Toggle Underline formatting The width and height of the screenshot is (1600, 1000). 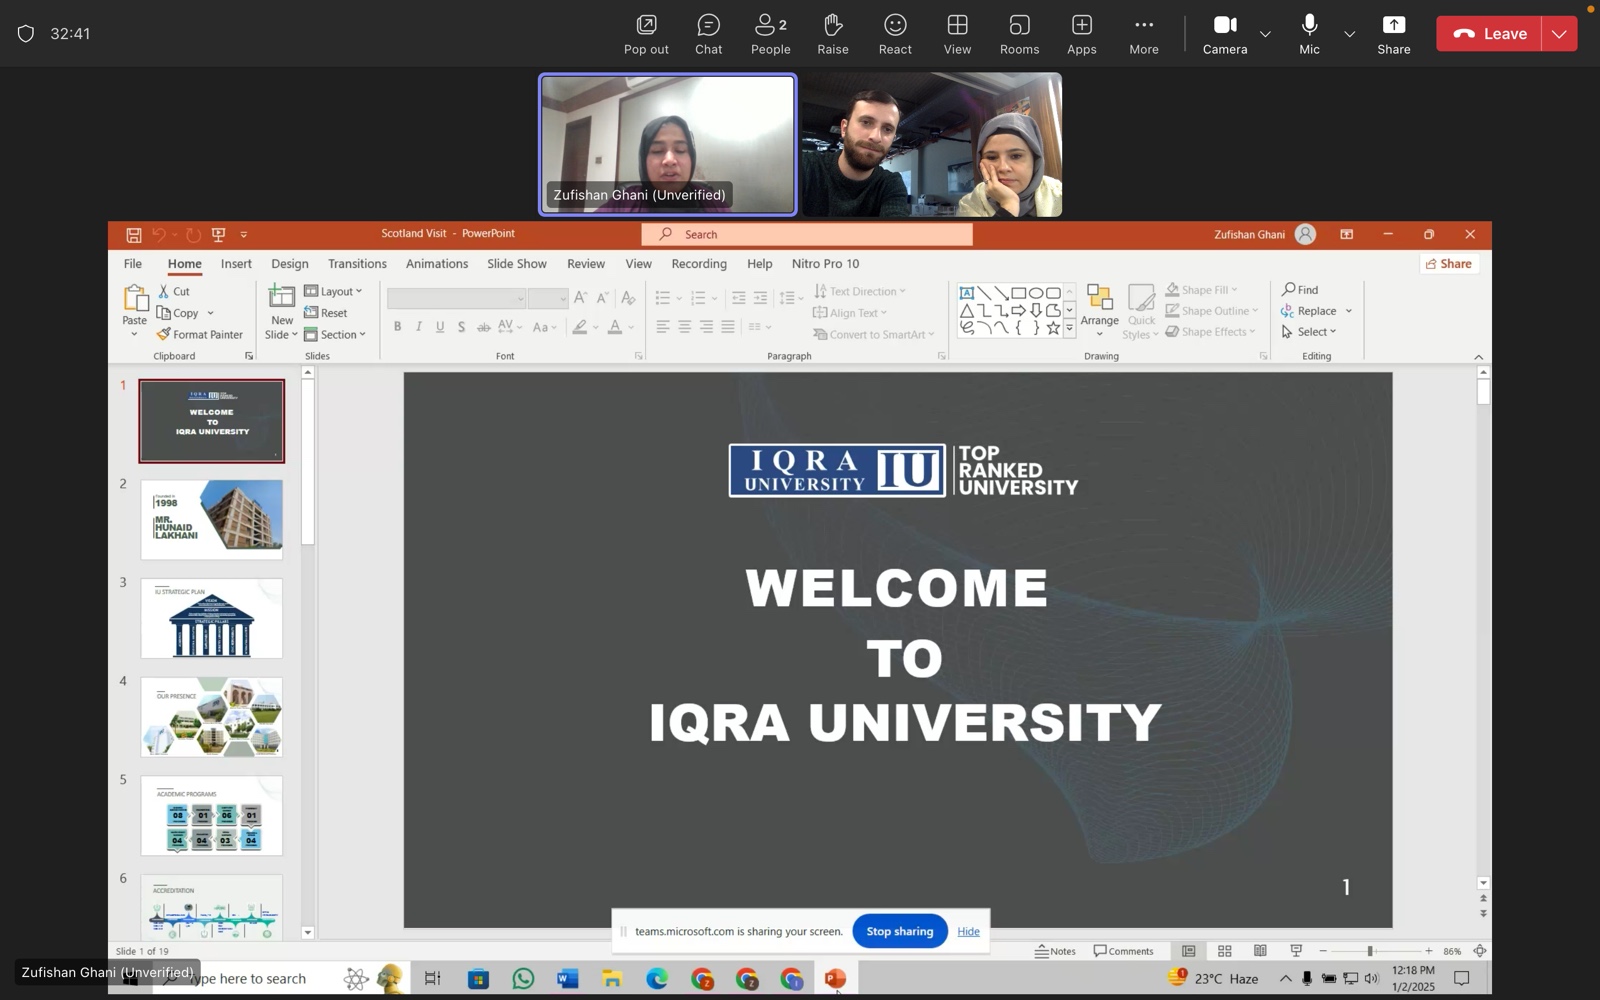(440, 327)
